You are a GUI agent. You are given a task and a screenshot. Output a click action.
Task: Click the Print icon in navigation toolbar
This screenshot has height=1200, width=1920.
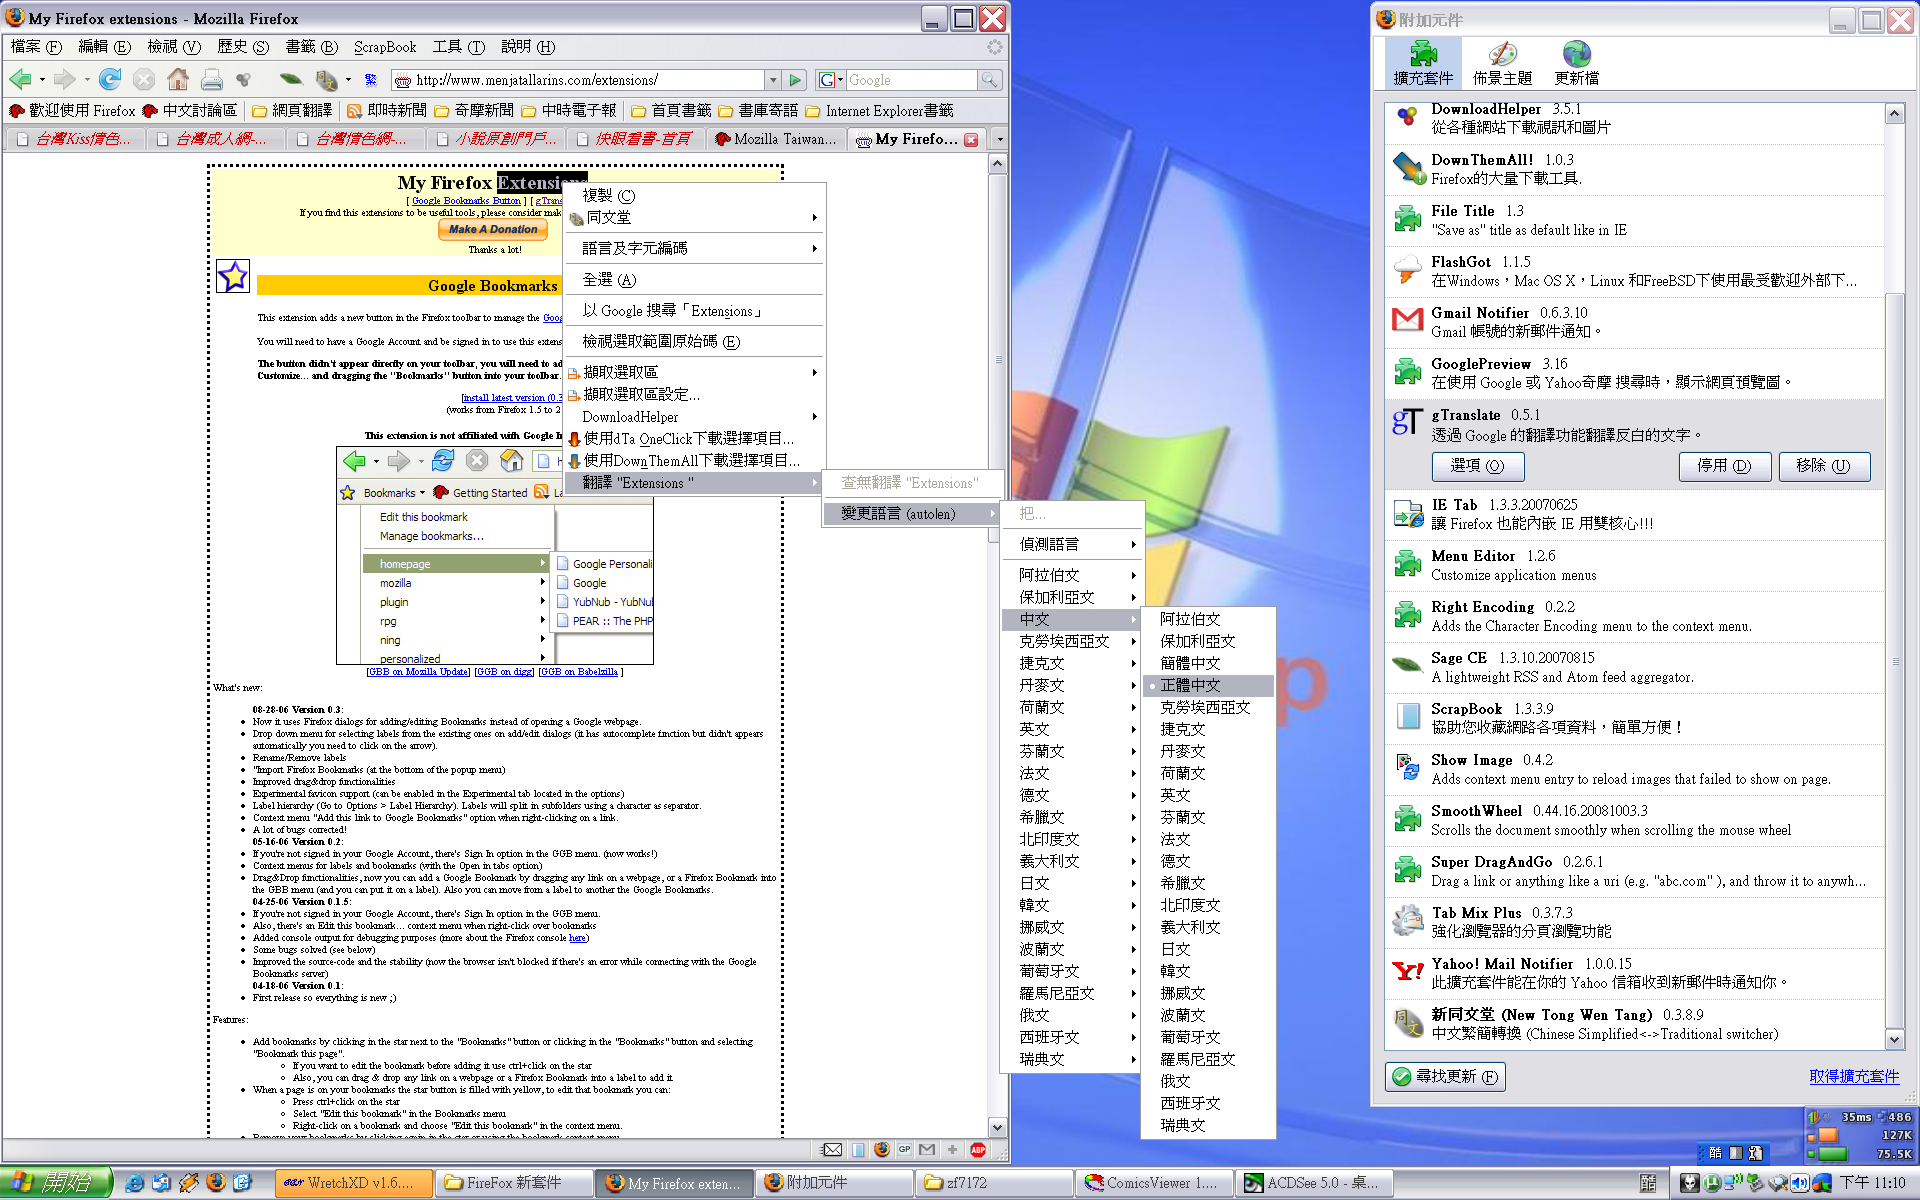coord(212,79)
